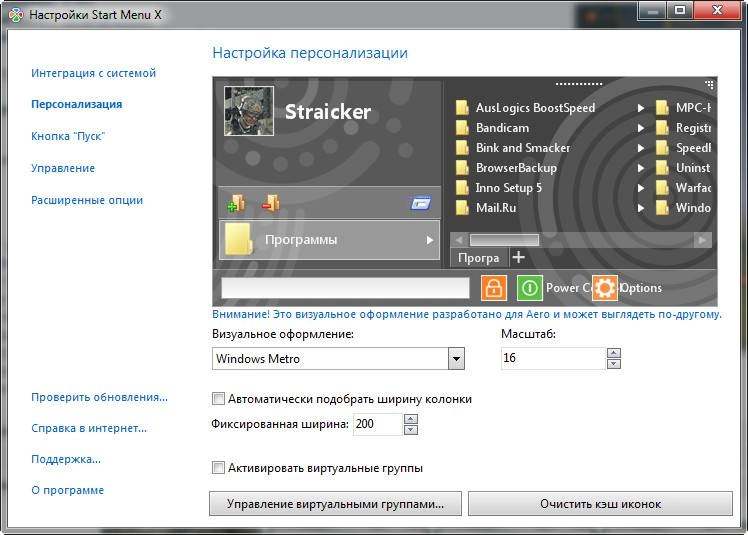748x535 pixels.
Task: Increase the Масштаб value with up arrow
Action: (614, 353)
